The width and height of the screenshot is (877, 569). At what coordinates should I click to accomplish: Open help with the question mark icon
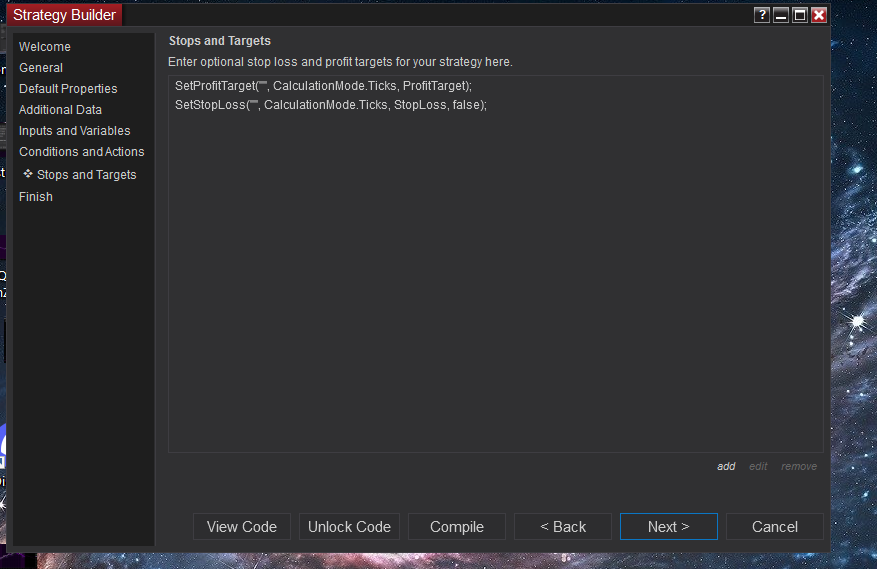(761, 15)
